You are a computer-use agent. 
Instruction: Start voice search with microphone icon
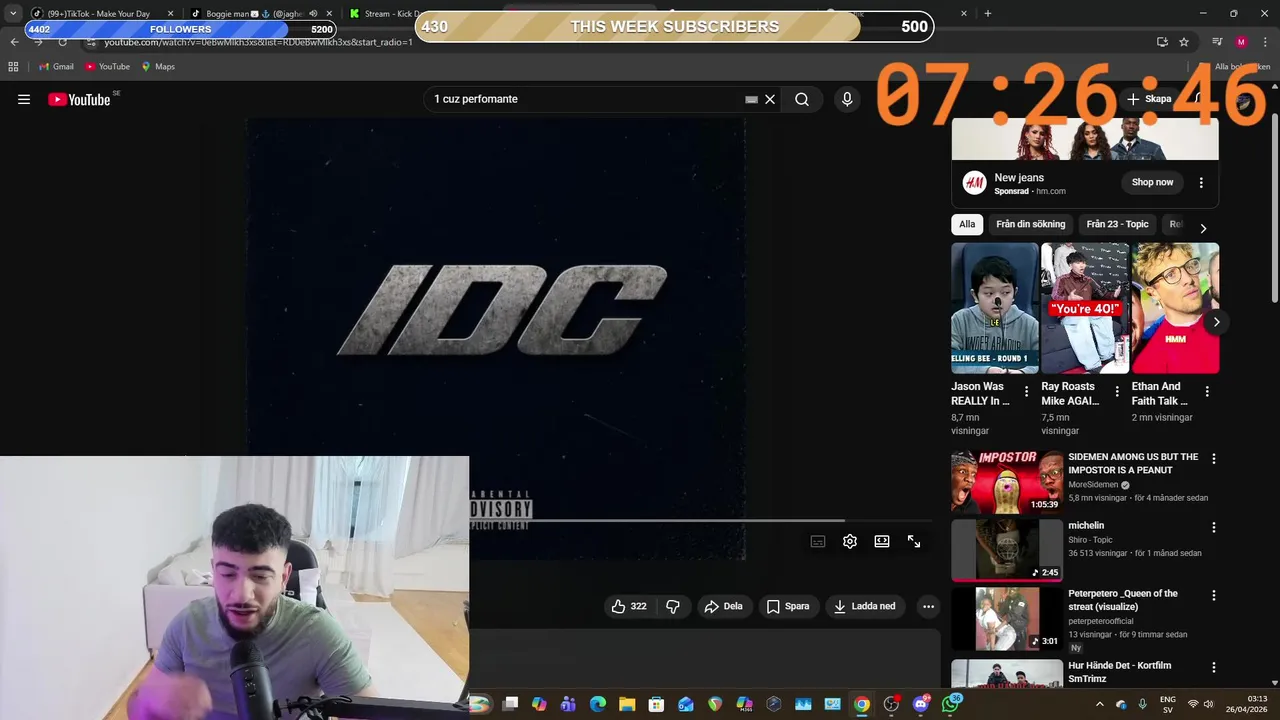(847, 99)
